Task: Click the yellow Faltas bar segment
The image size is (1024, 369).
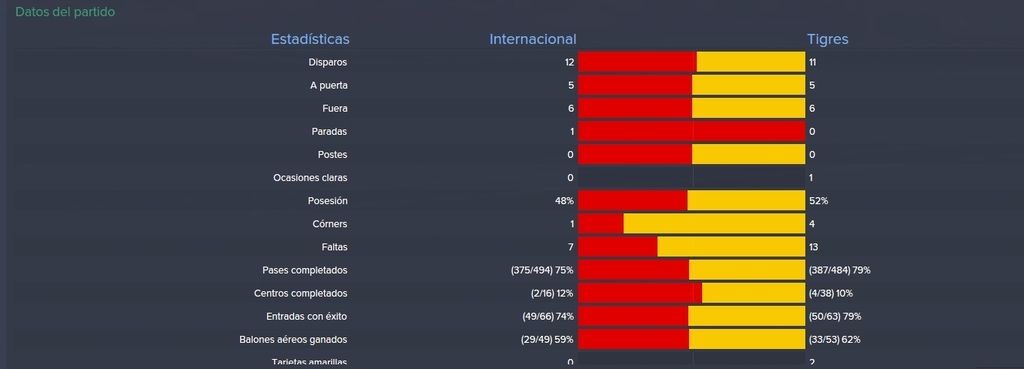Action: (x=731, y=247)
